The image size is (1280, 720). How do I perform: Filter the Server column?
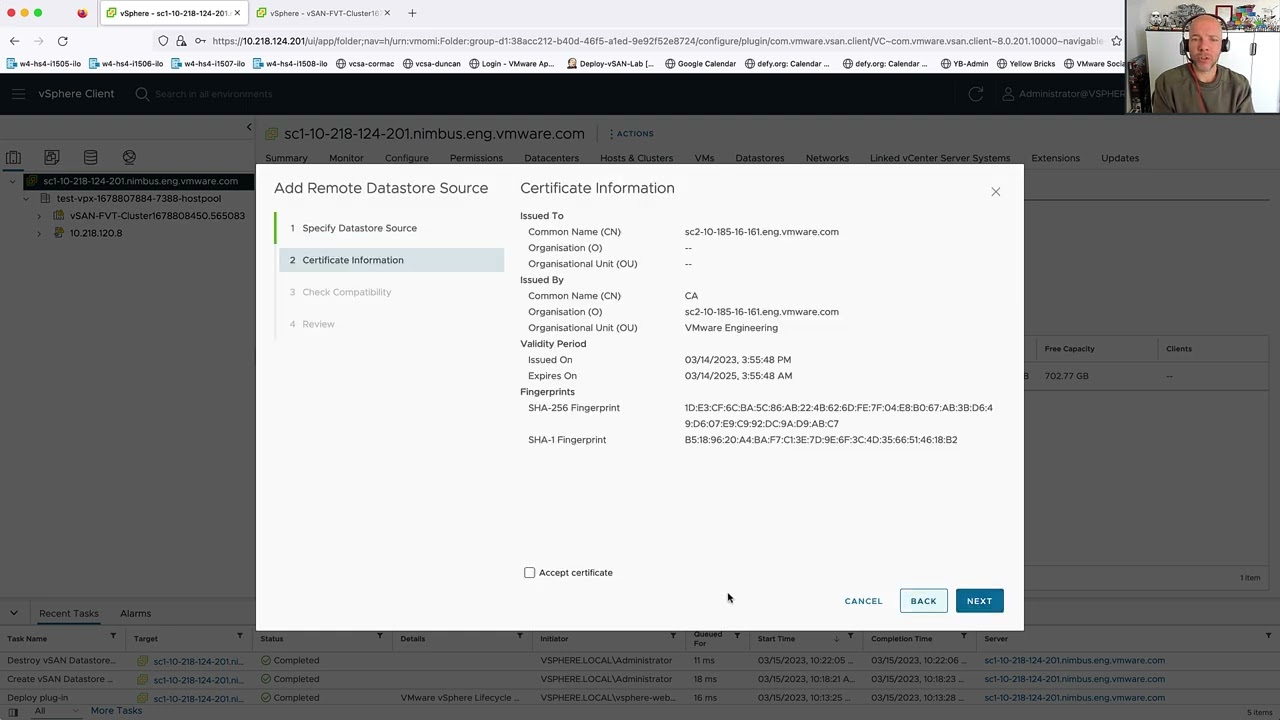tap(1268, 637)
